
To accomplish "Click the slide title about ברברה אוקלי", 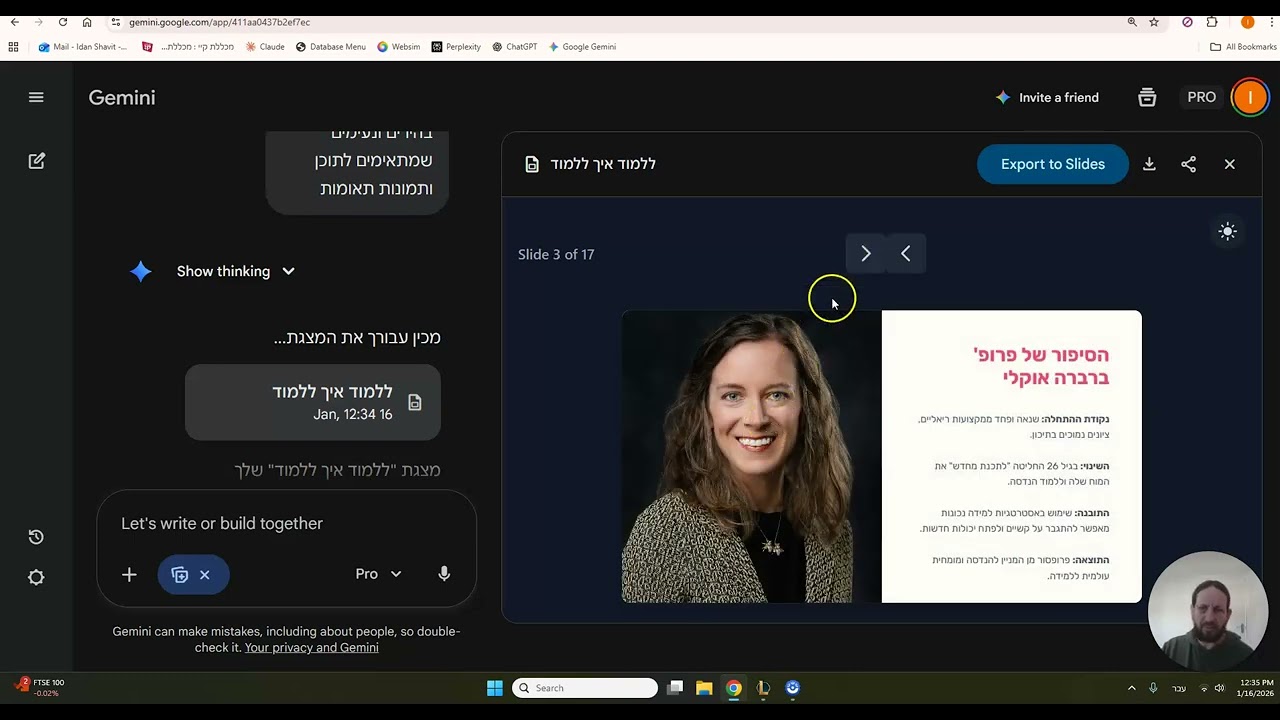I will [x=1041, y=365].
